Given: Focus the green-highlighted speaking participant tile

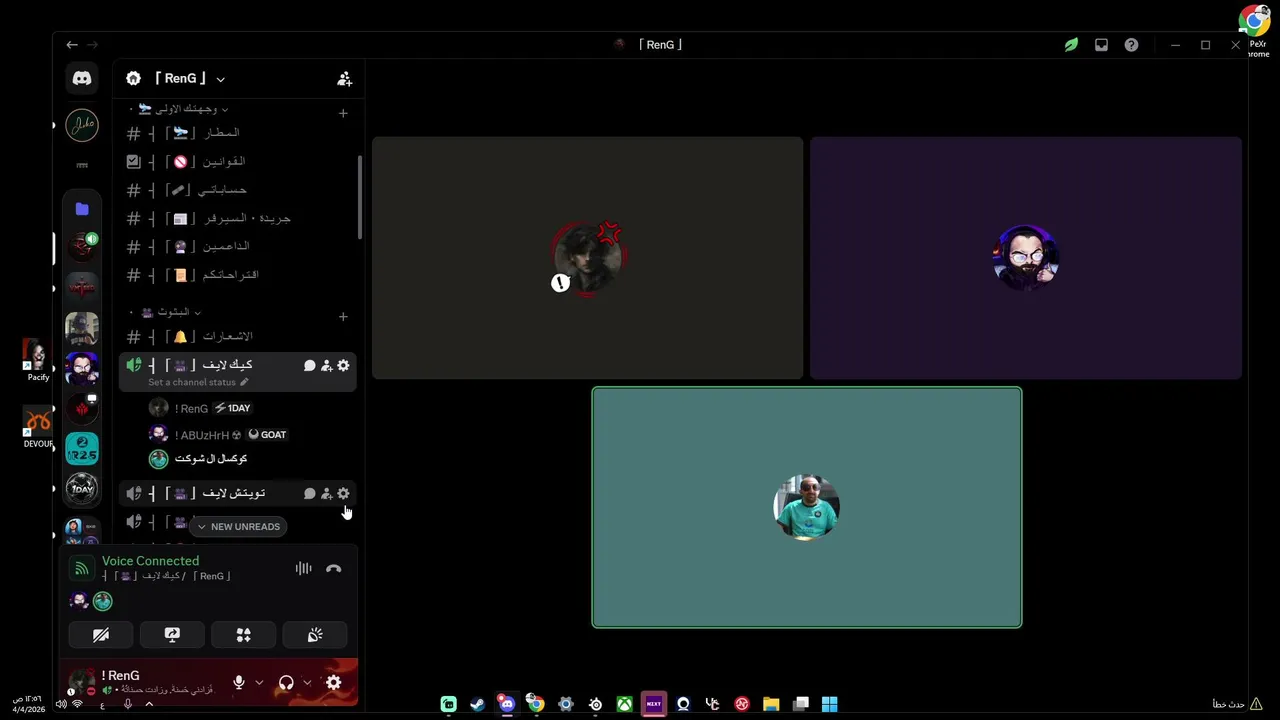Looking at the screenshot, I should [x=807, y=508].
